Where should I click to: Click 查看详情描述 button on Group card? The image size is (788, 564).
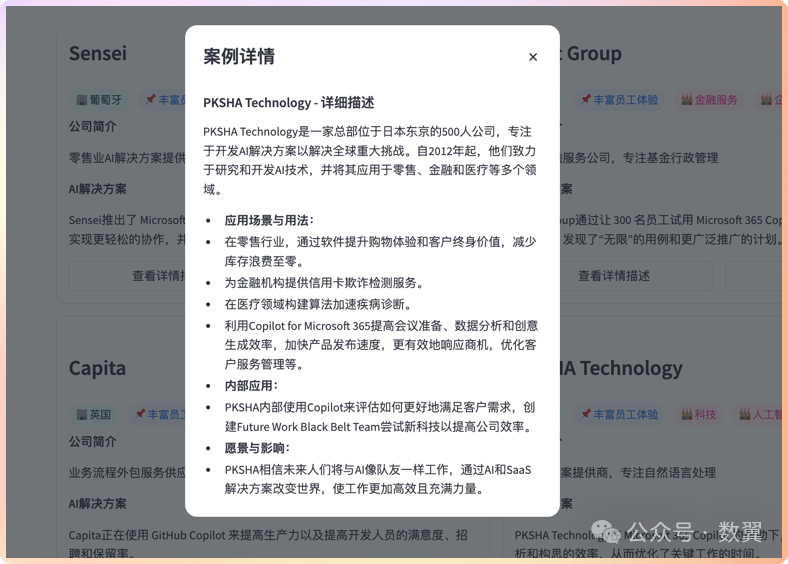tap(614, 276)
